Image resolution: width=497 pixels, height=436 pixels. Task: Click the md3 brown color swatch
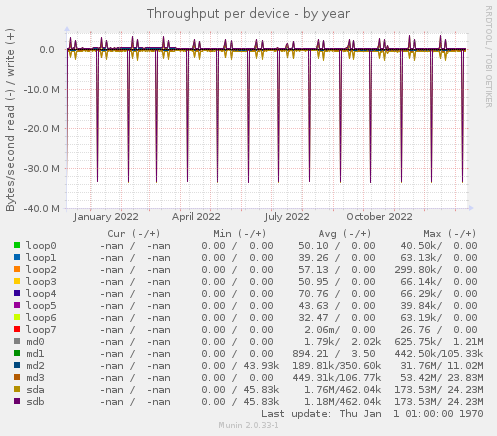coord(17,377)
